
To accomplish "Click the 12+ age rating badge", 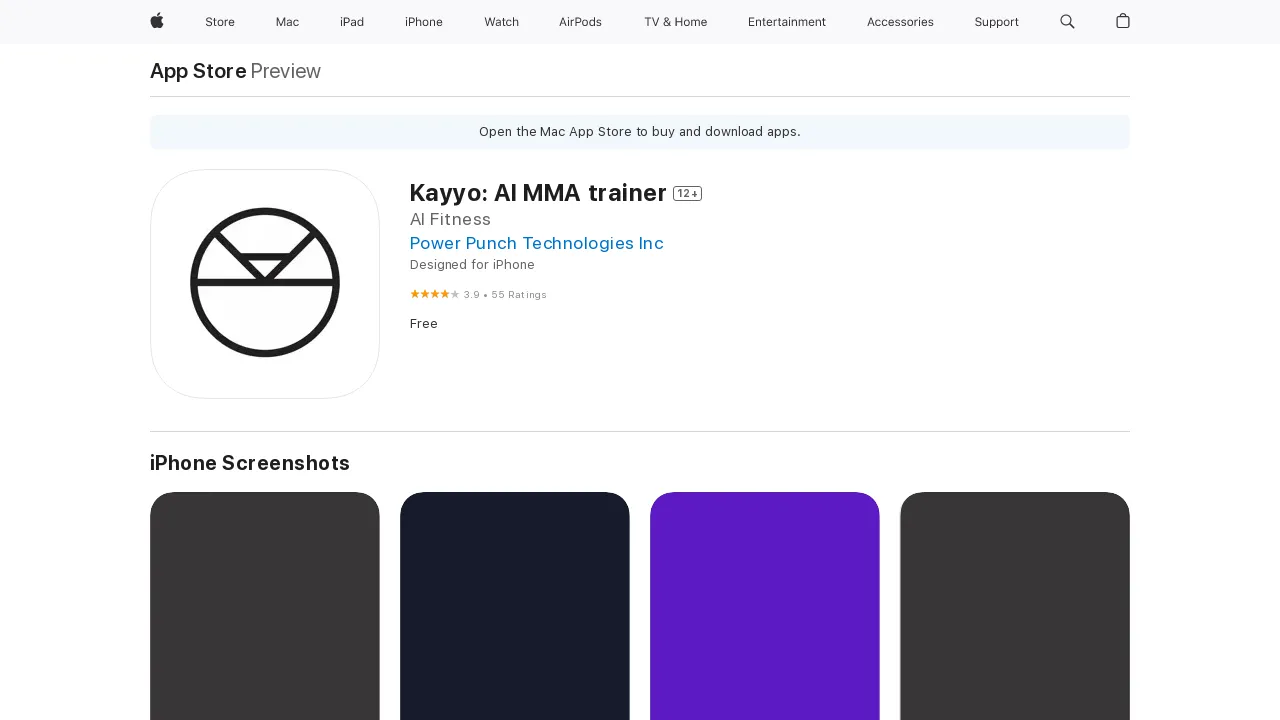I will pyautogui.click(x=687, y=193).
